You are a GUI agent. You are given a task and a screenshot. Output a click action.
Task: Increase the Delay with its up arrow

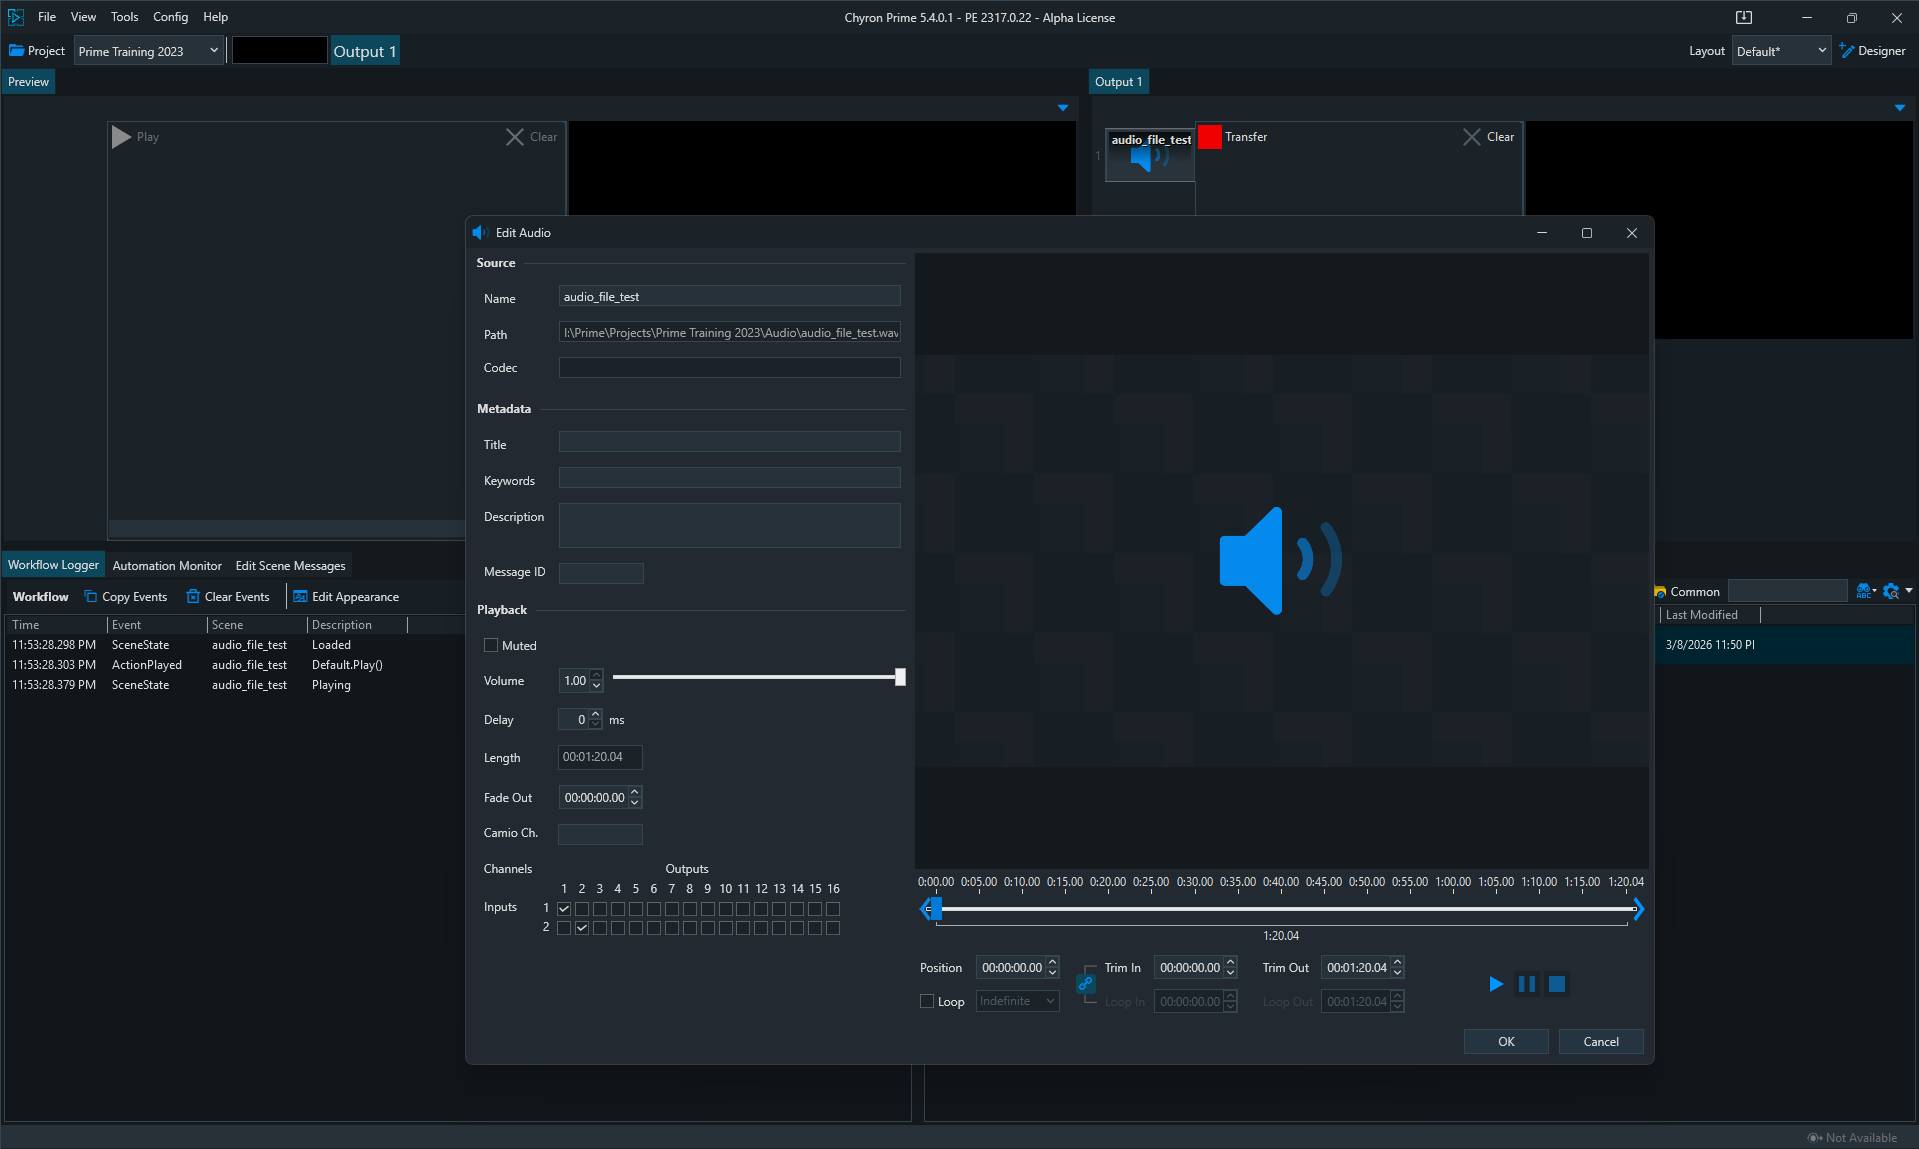click(596, 714)
